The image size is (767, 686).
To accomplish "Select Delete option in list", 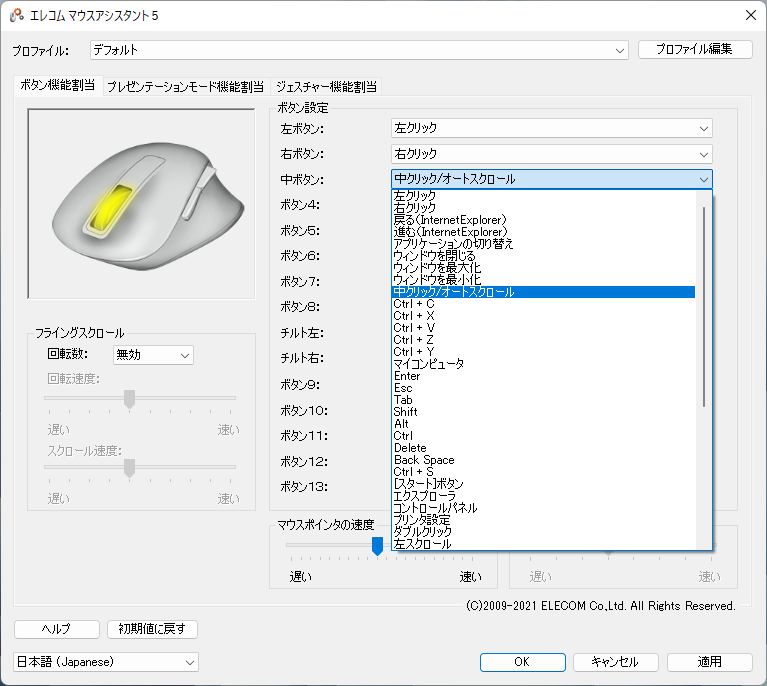I will [x=543, y=448].
